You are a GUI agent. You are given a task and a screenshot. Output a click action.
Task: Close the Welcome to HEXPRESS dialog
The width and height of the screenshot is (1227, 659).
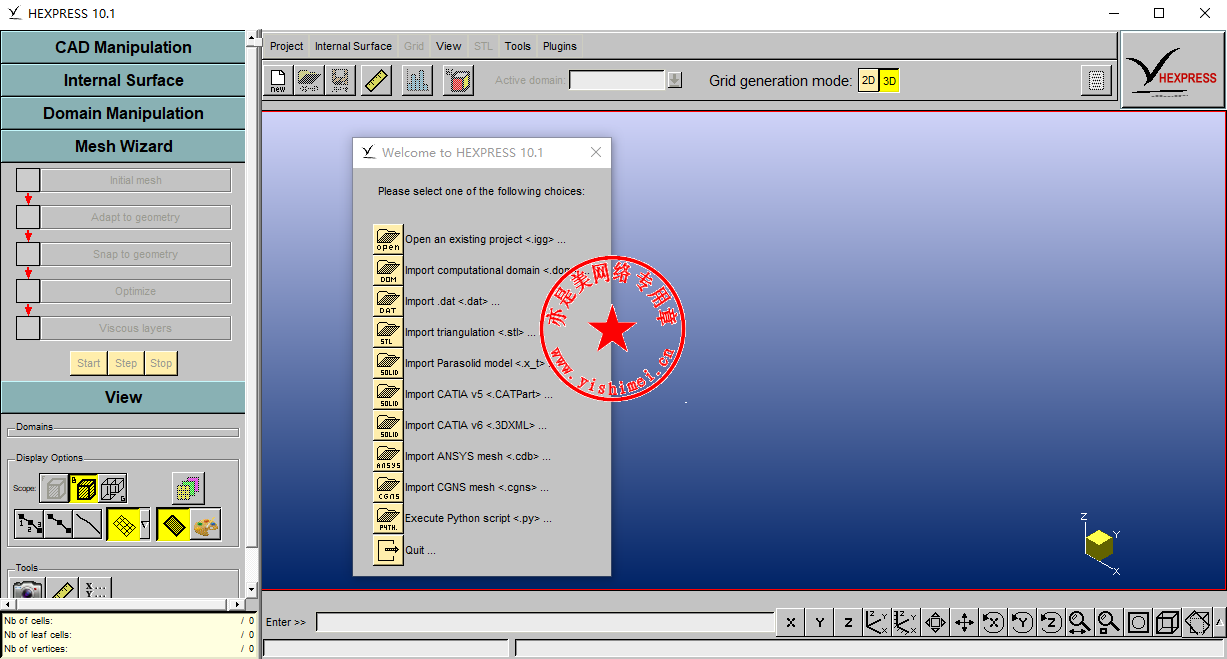point(596,152)
